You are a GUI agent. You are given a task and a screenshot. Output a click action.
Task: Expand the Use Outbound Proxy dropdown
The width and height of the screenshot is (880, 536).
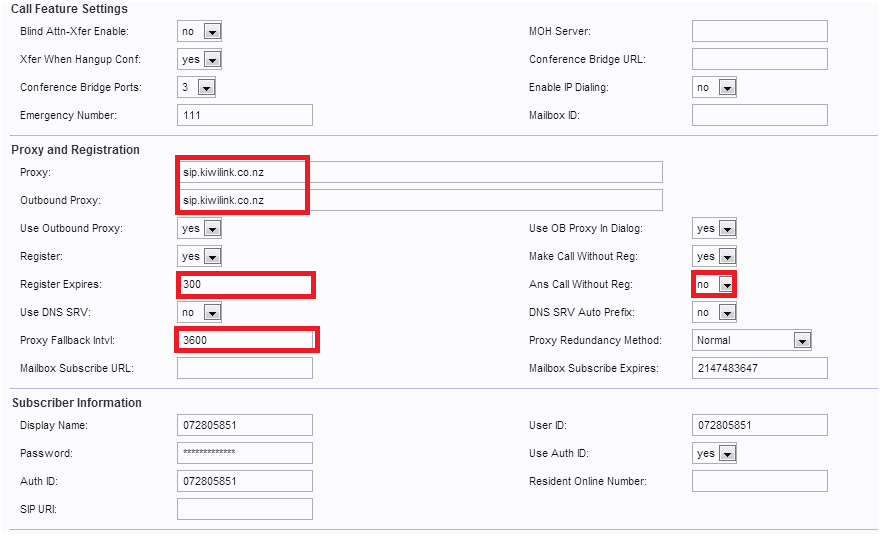tap(198, 228)
